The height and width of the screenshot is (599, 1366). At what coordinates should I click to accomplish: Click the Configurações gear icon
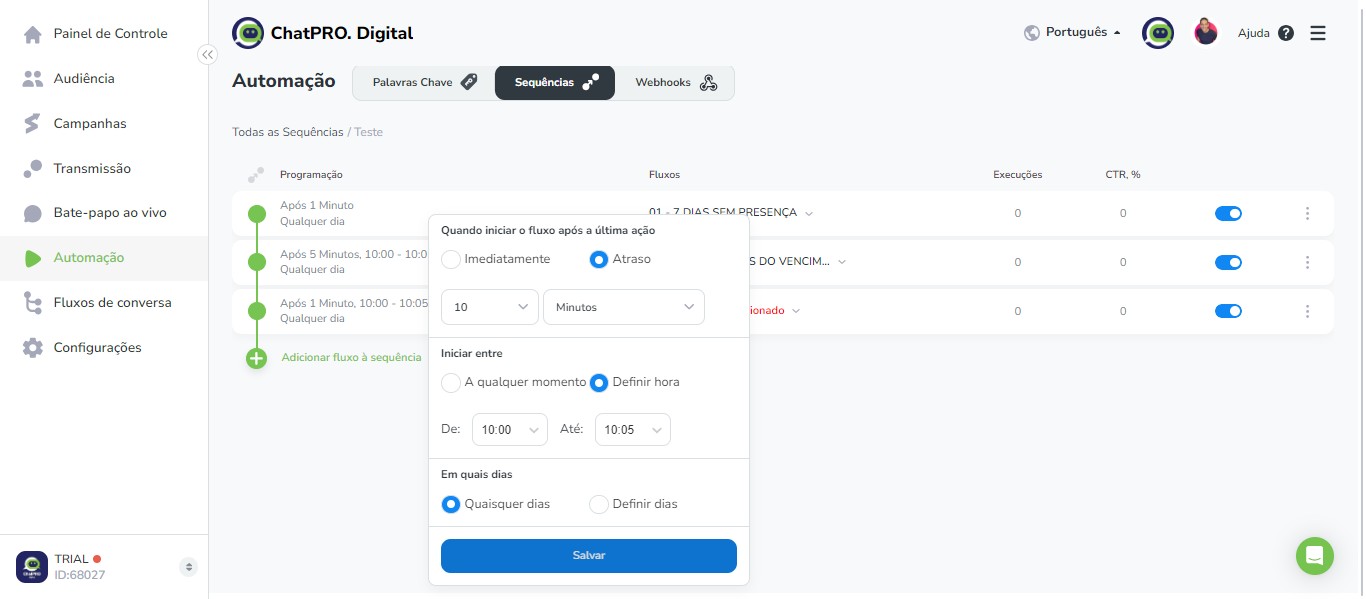click(x=33, y=348)
